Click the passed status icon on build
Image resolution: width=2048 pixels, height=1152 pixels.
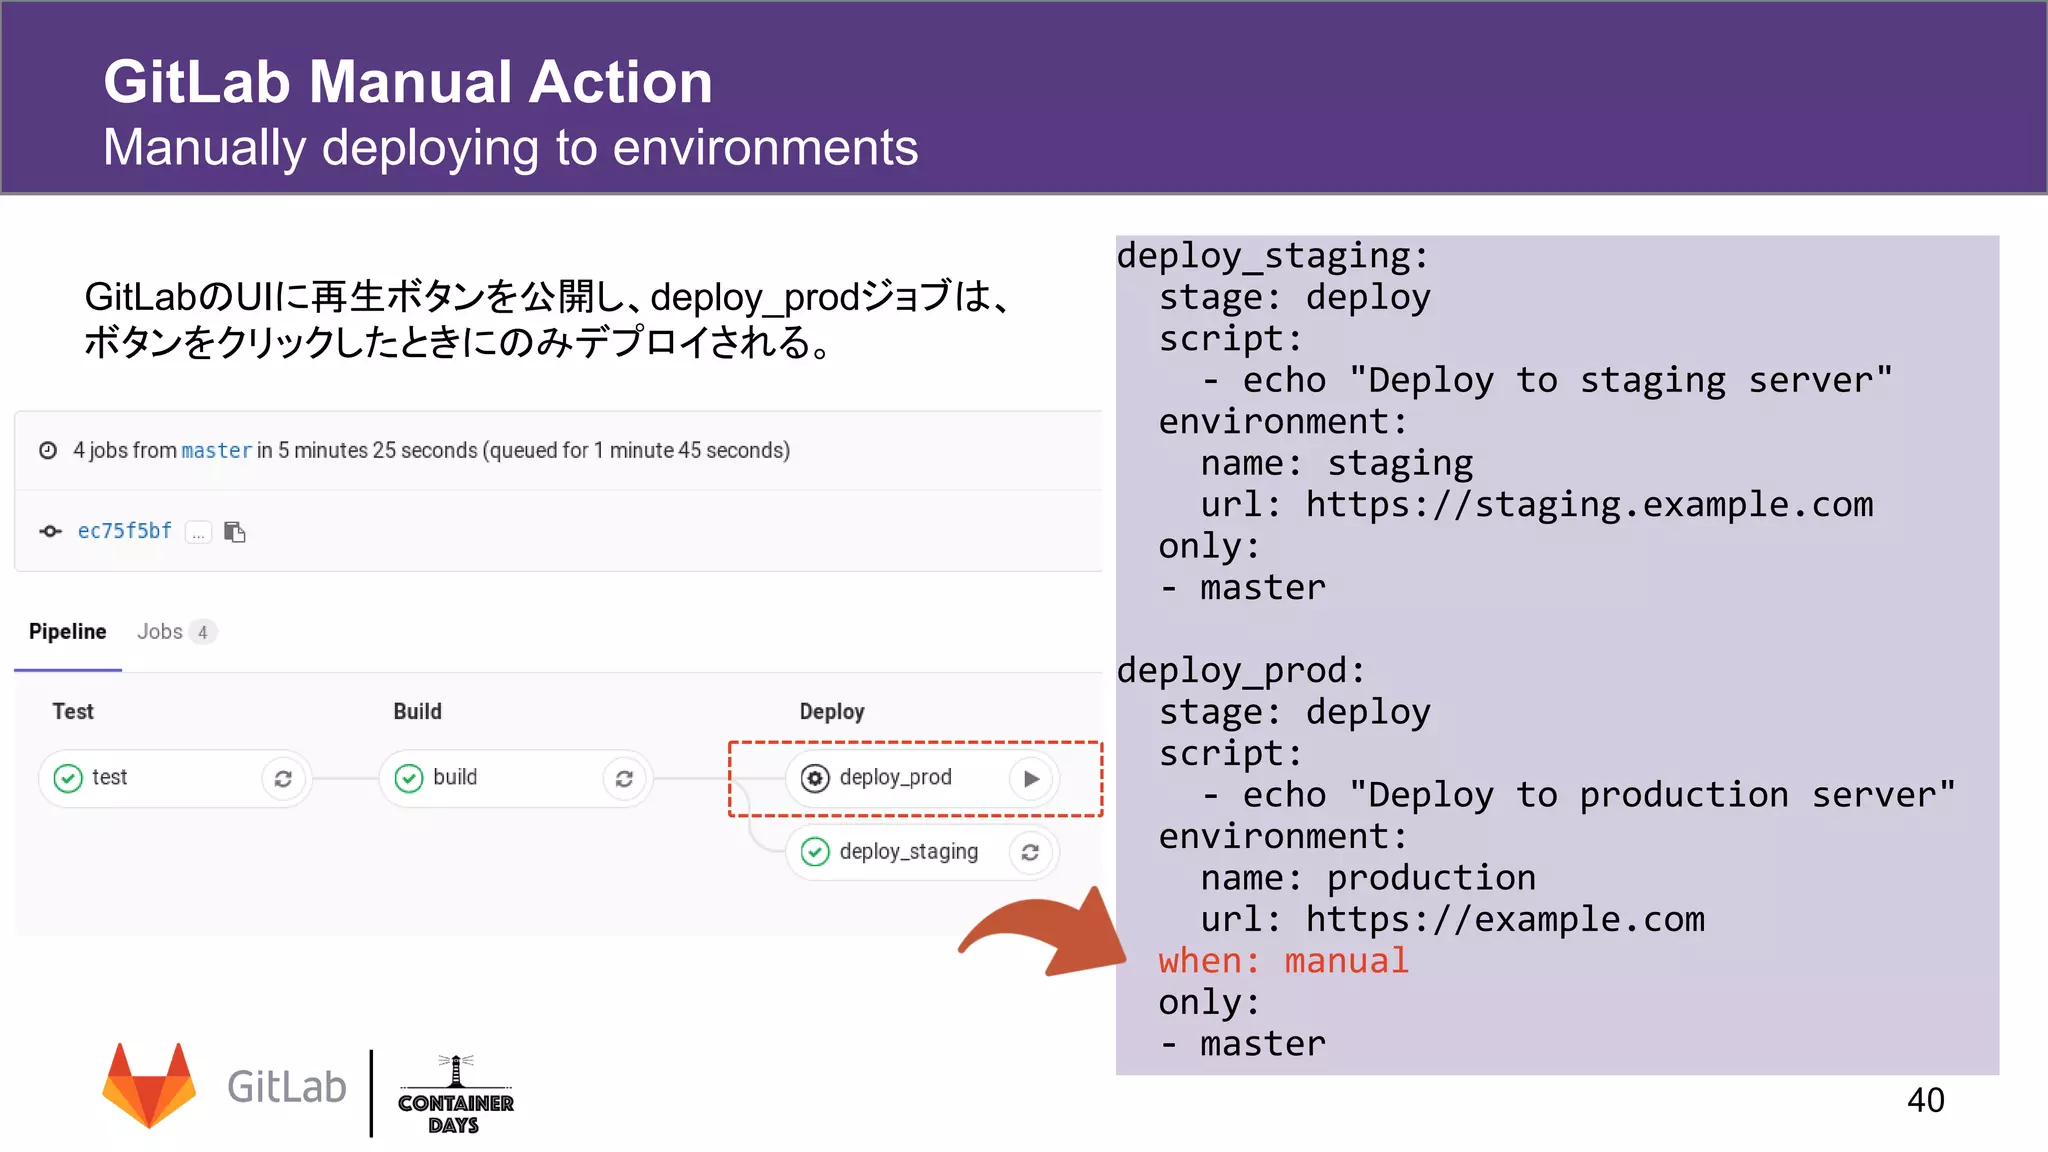point(409,779)
